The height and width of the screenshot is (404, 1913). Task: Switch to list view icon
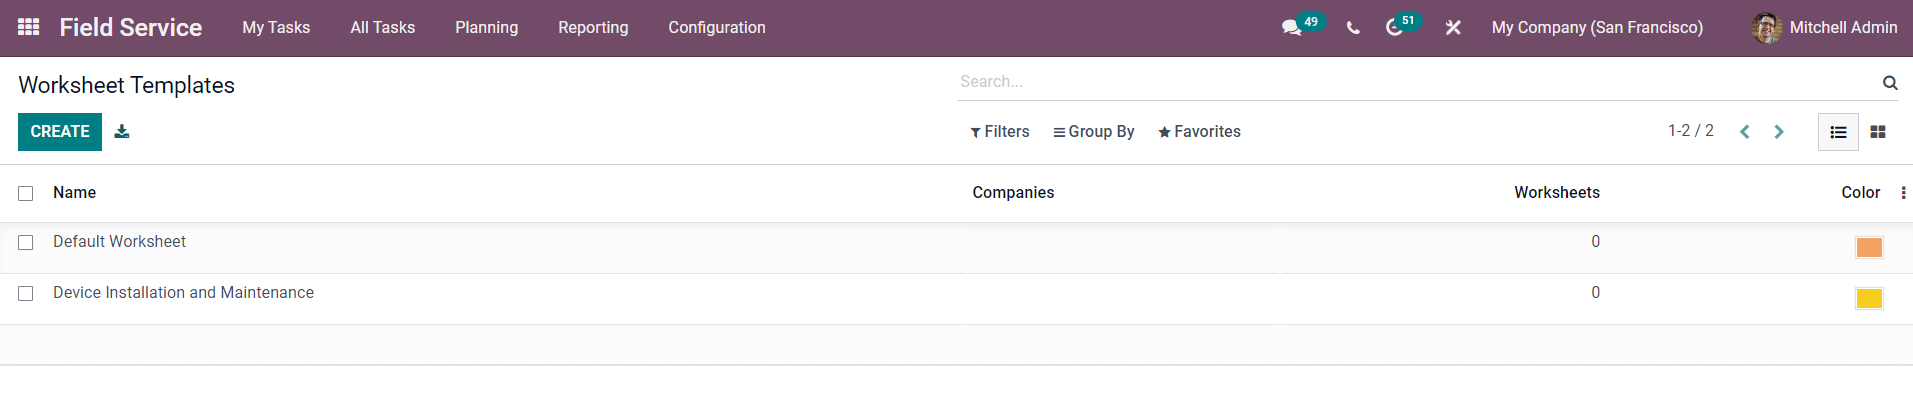(x=1838, y=132)
